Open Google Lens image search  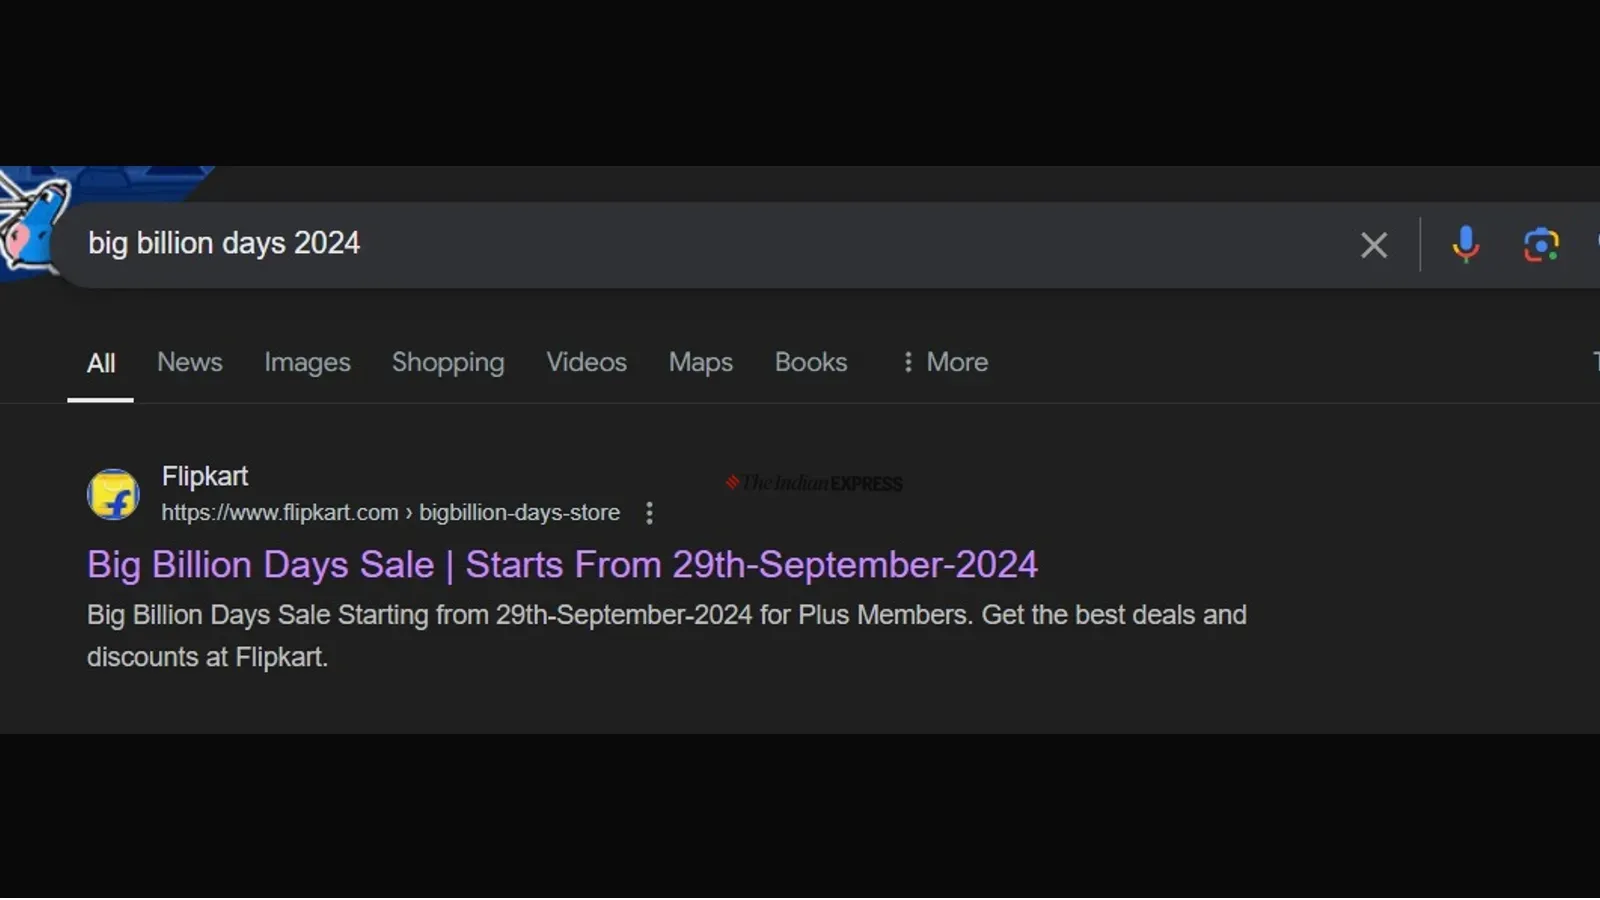pos(1540,245)
